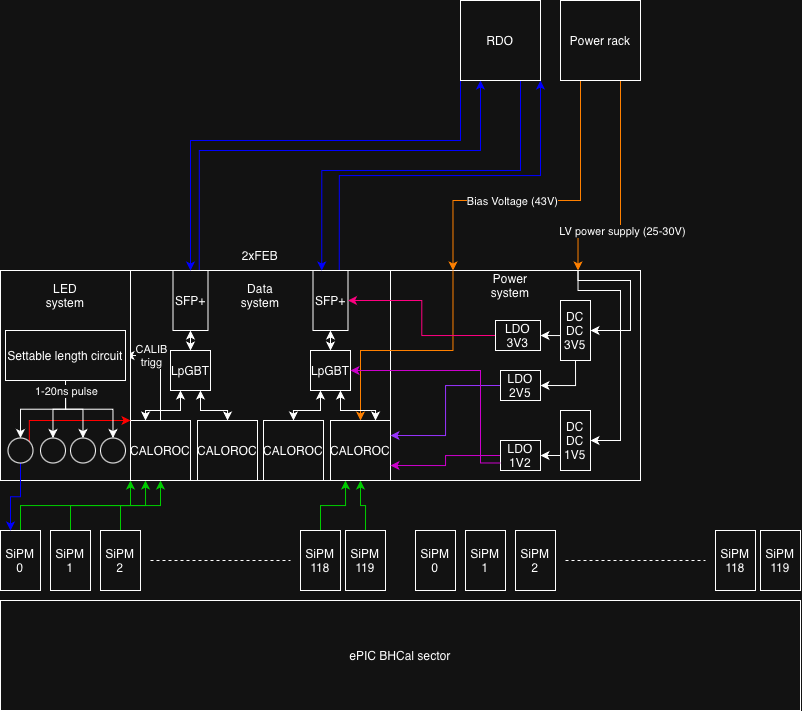Click the LDO 1V2 regulator box
802x711 pixels.
point(519,455)
